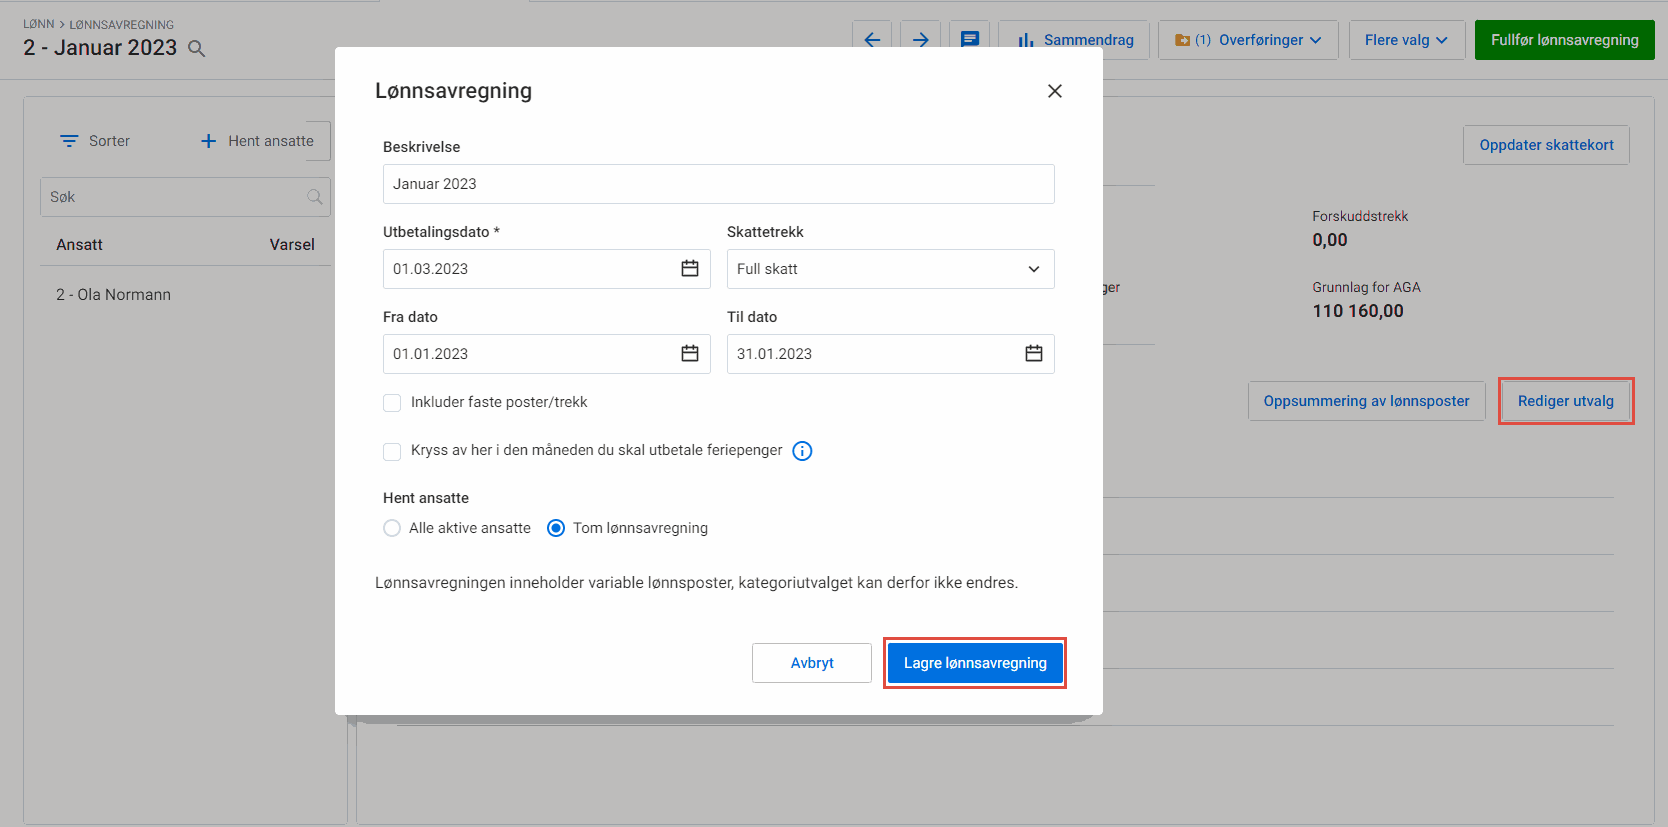This screenshot has height=827, width=1668.
Task: Go to previous payroll with left arrow
Action: 872,40
